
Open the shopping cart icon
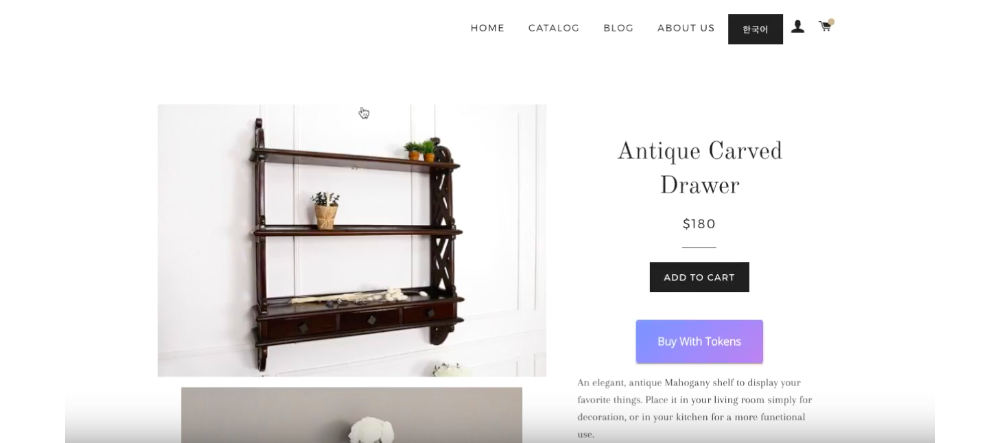(825, 27)
